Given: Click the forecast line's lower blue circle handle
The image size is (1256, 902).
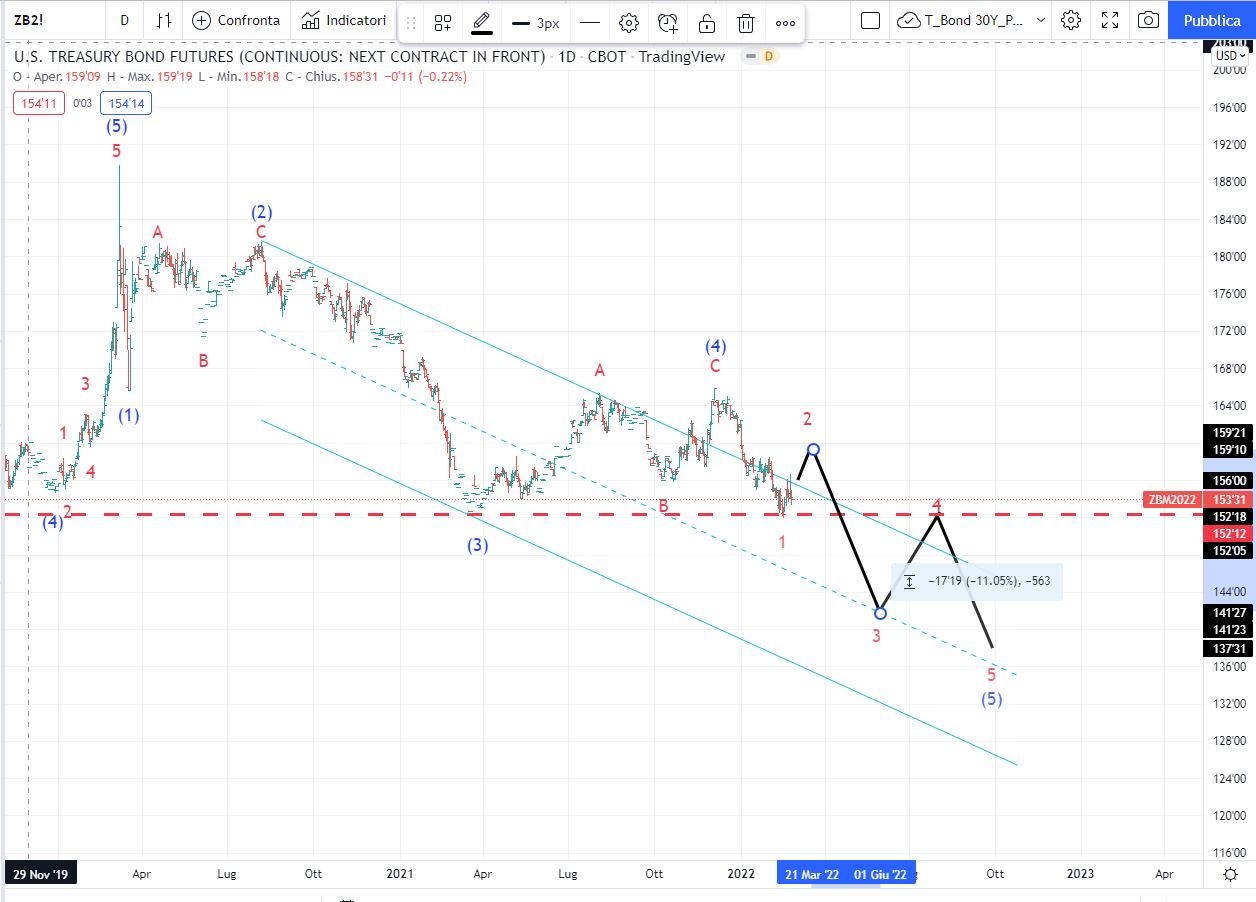Looking at the screenshot, I should pyautogui.click(x=880, y=613).
